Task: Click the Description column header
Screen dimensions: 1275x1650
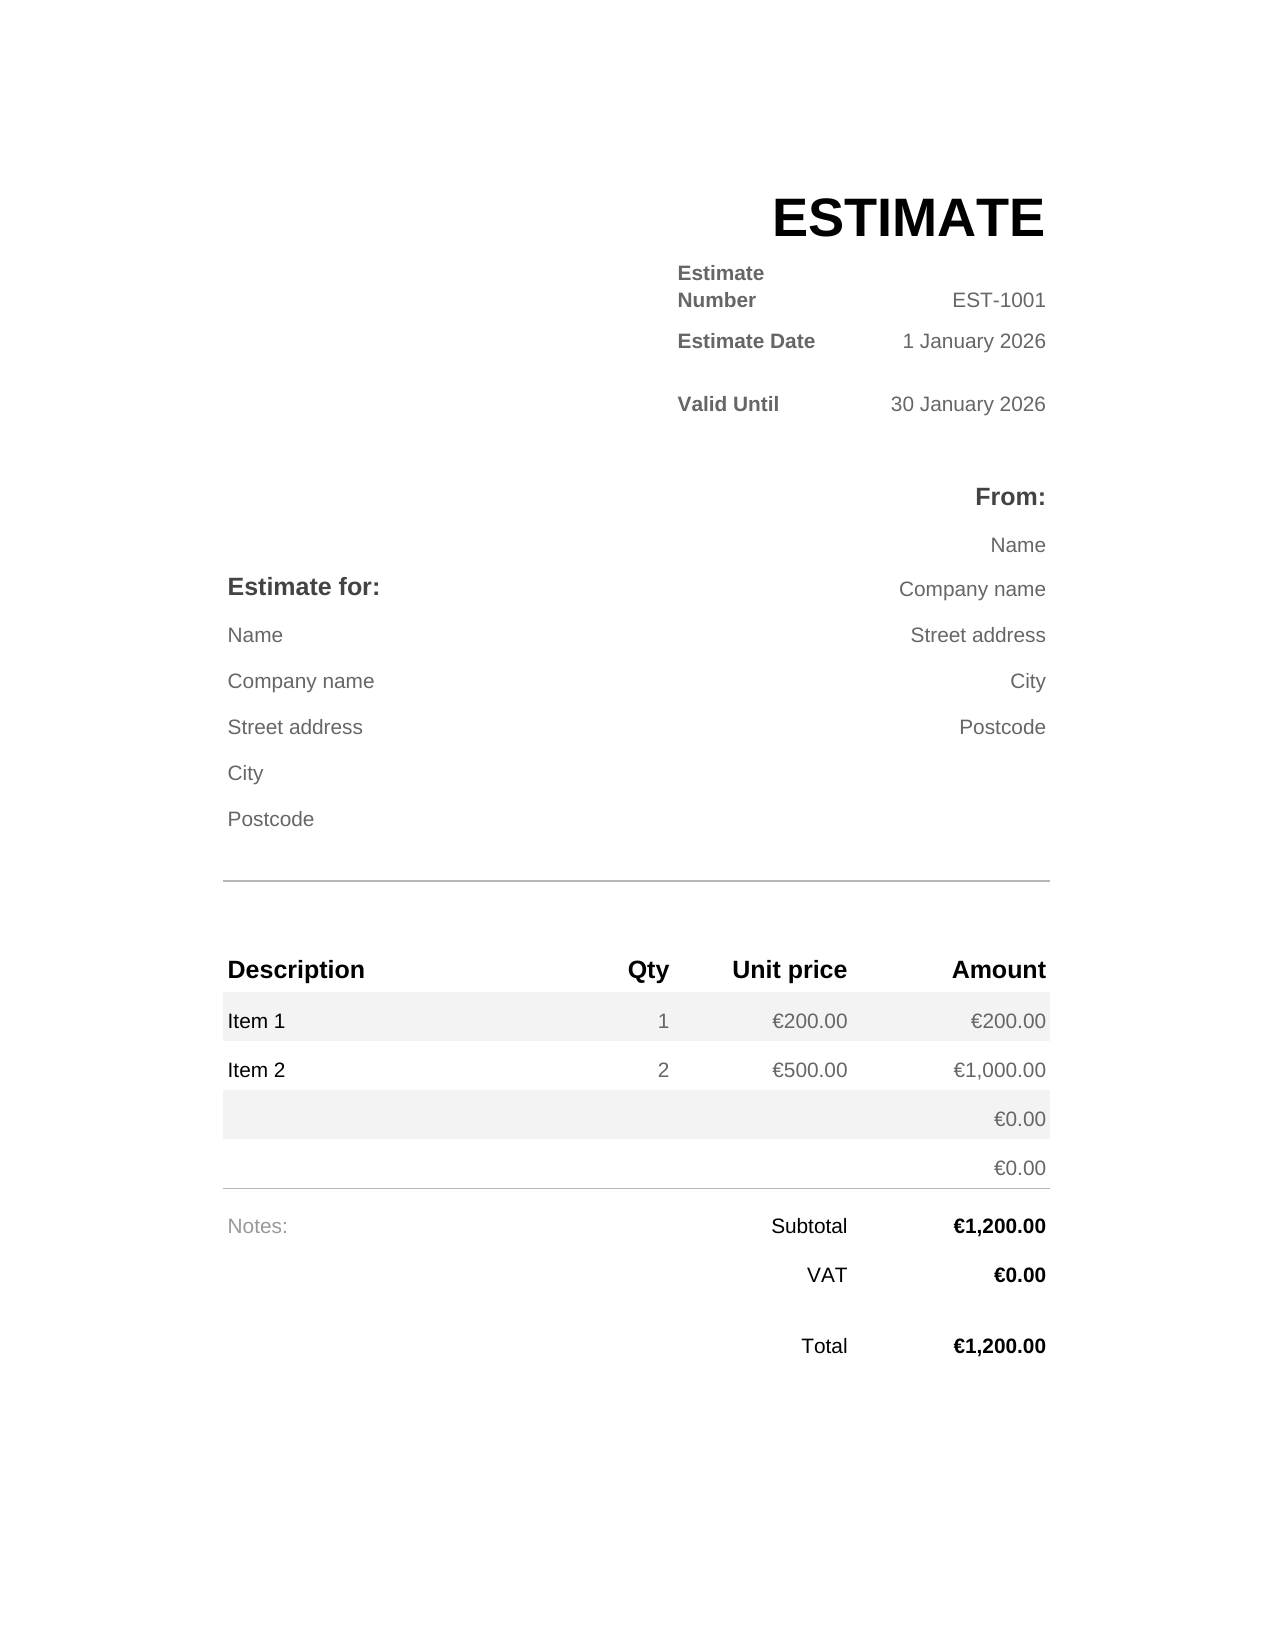Action: tap(296, 970)
